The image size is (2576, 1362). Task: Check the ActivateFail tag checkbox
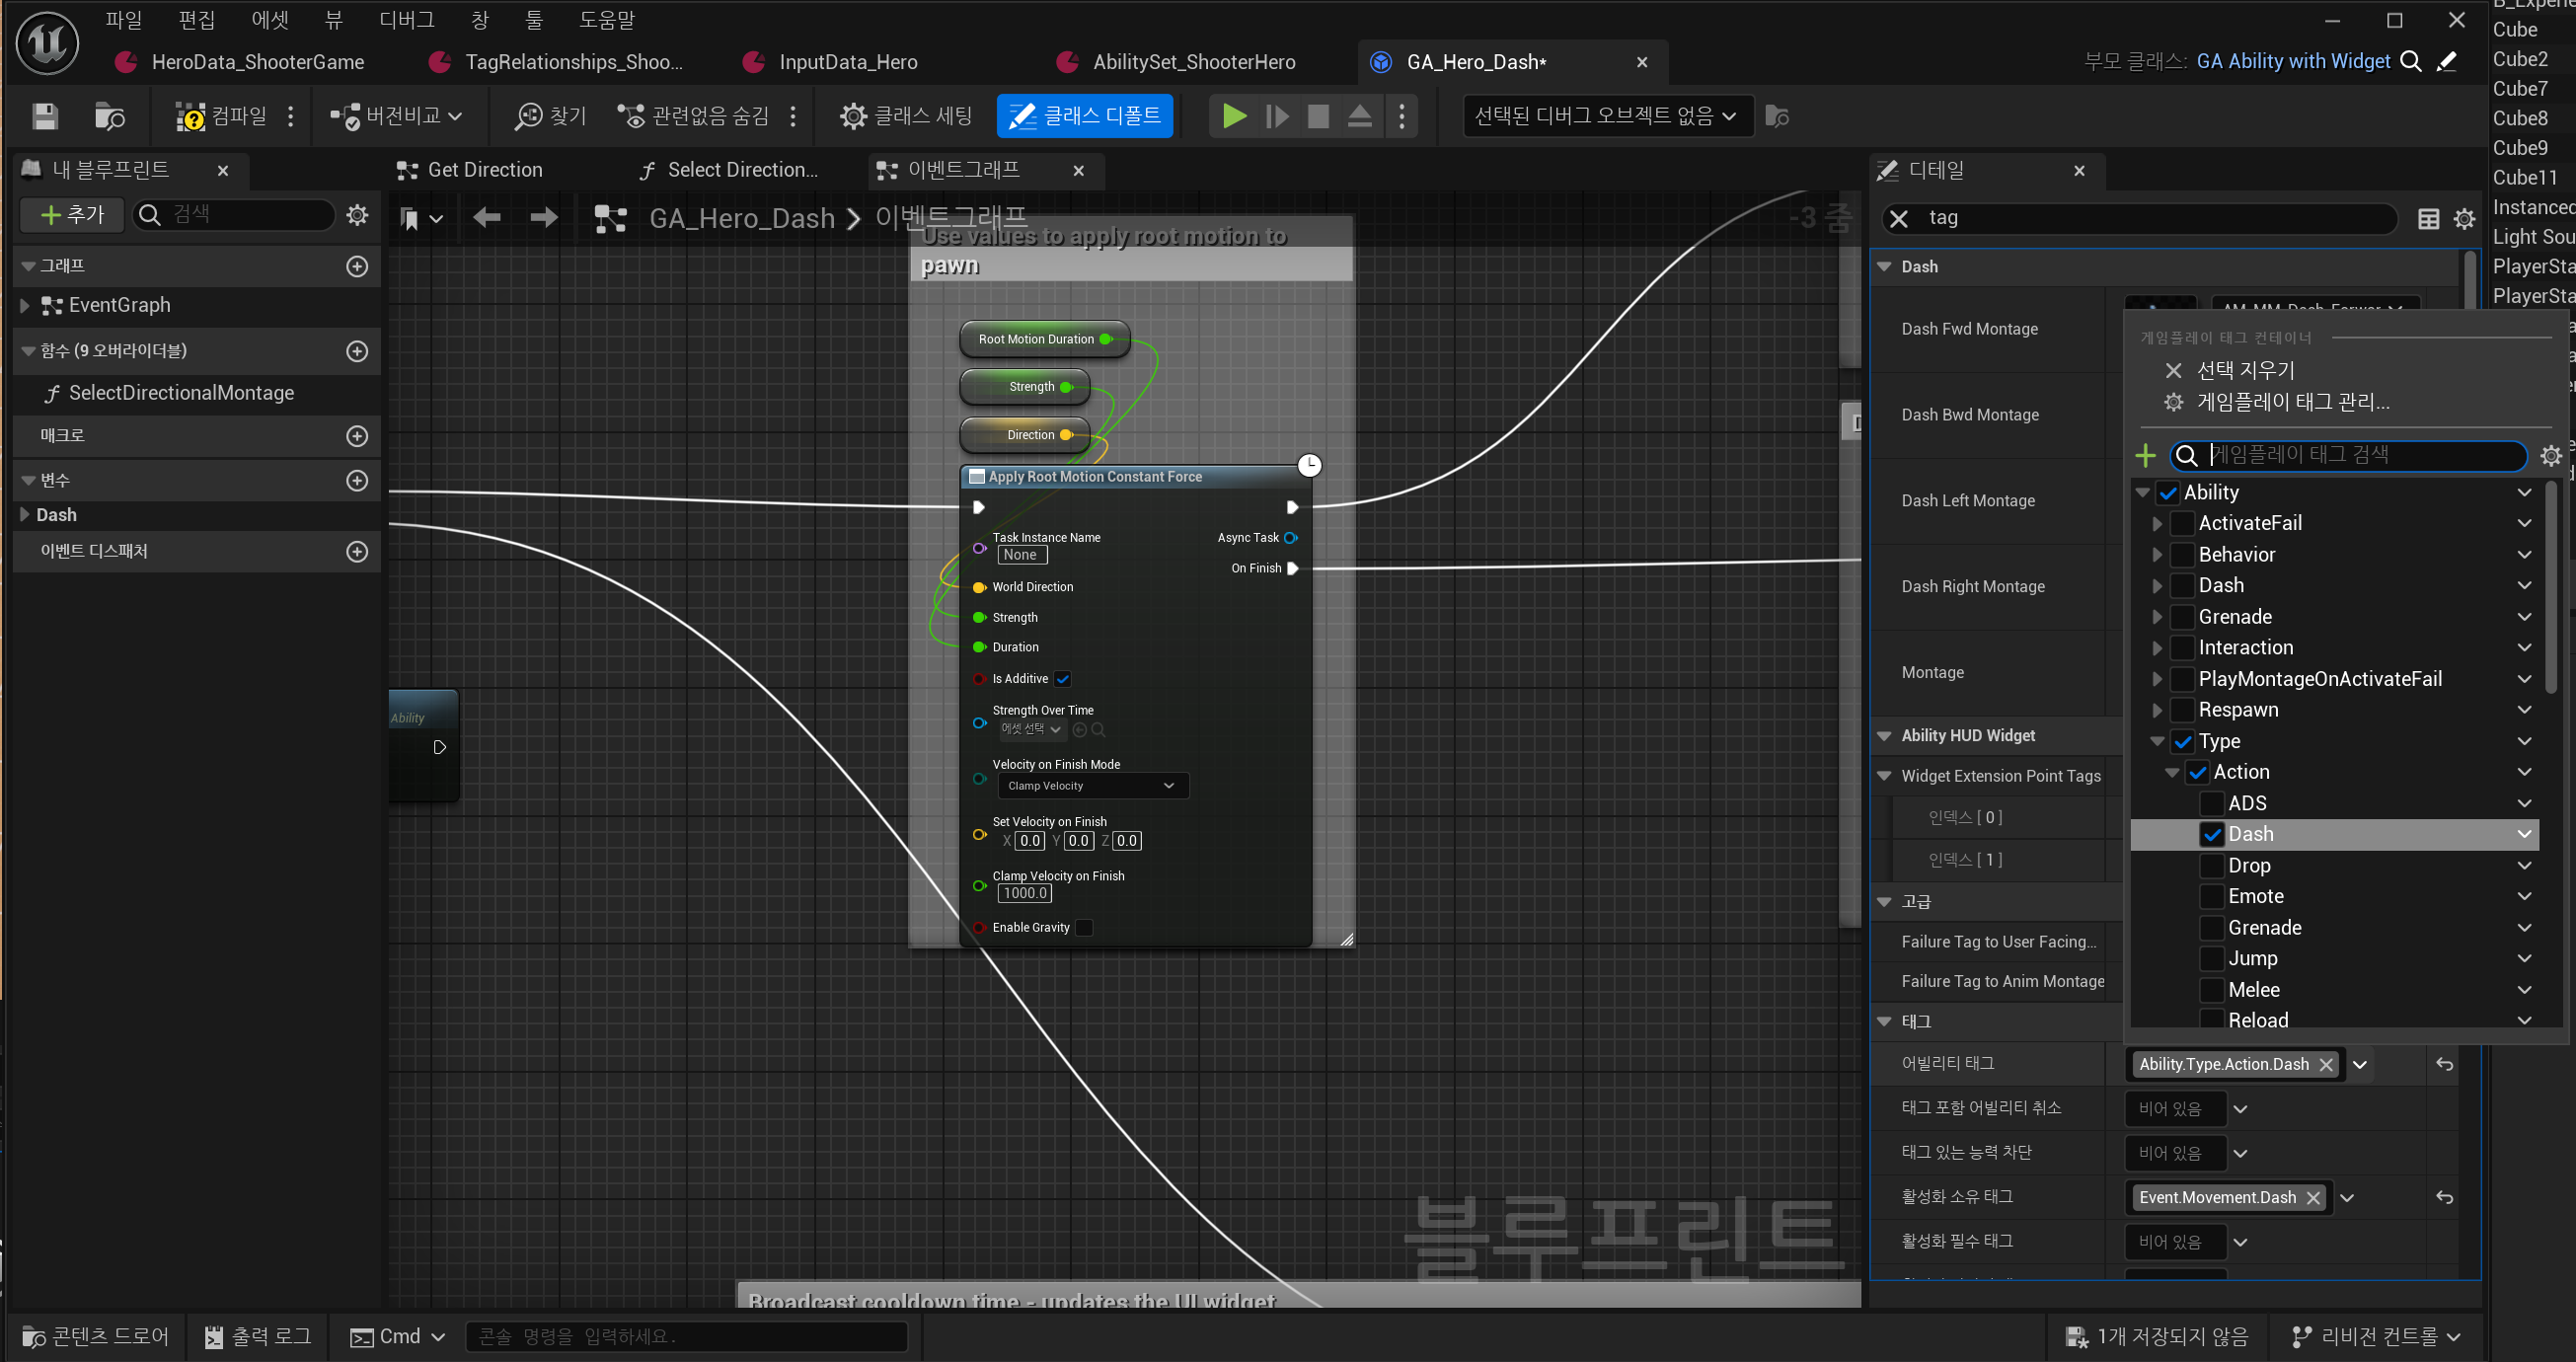pyautogui.click(x=2183, y=524)
